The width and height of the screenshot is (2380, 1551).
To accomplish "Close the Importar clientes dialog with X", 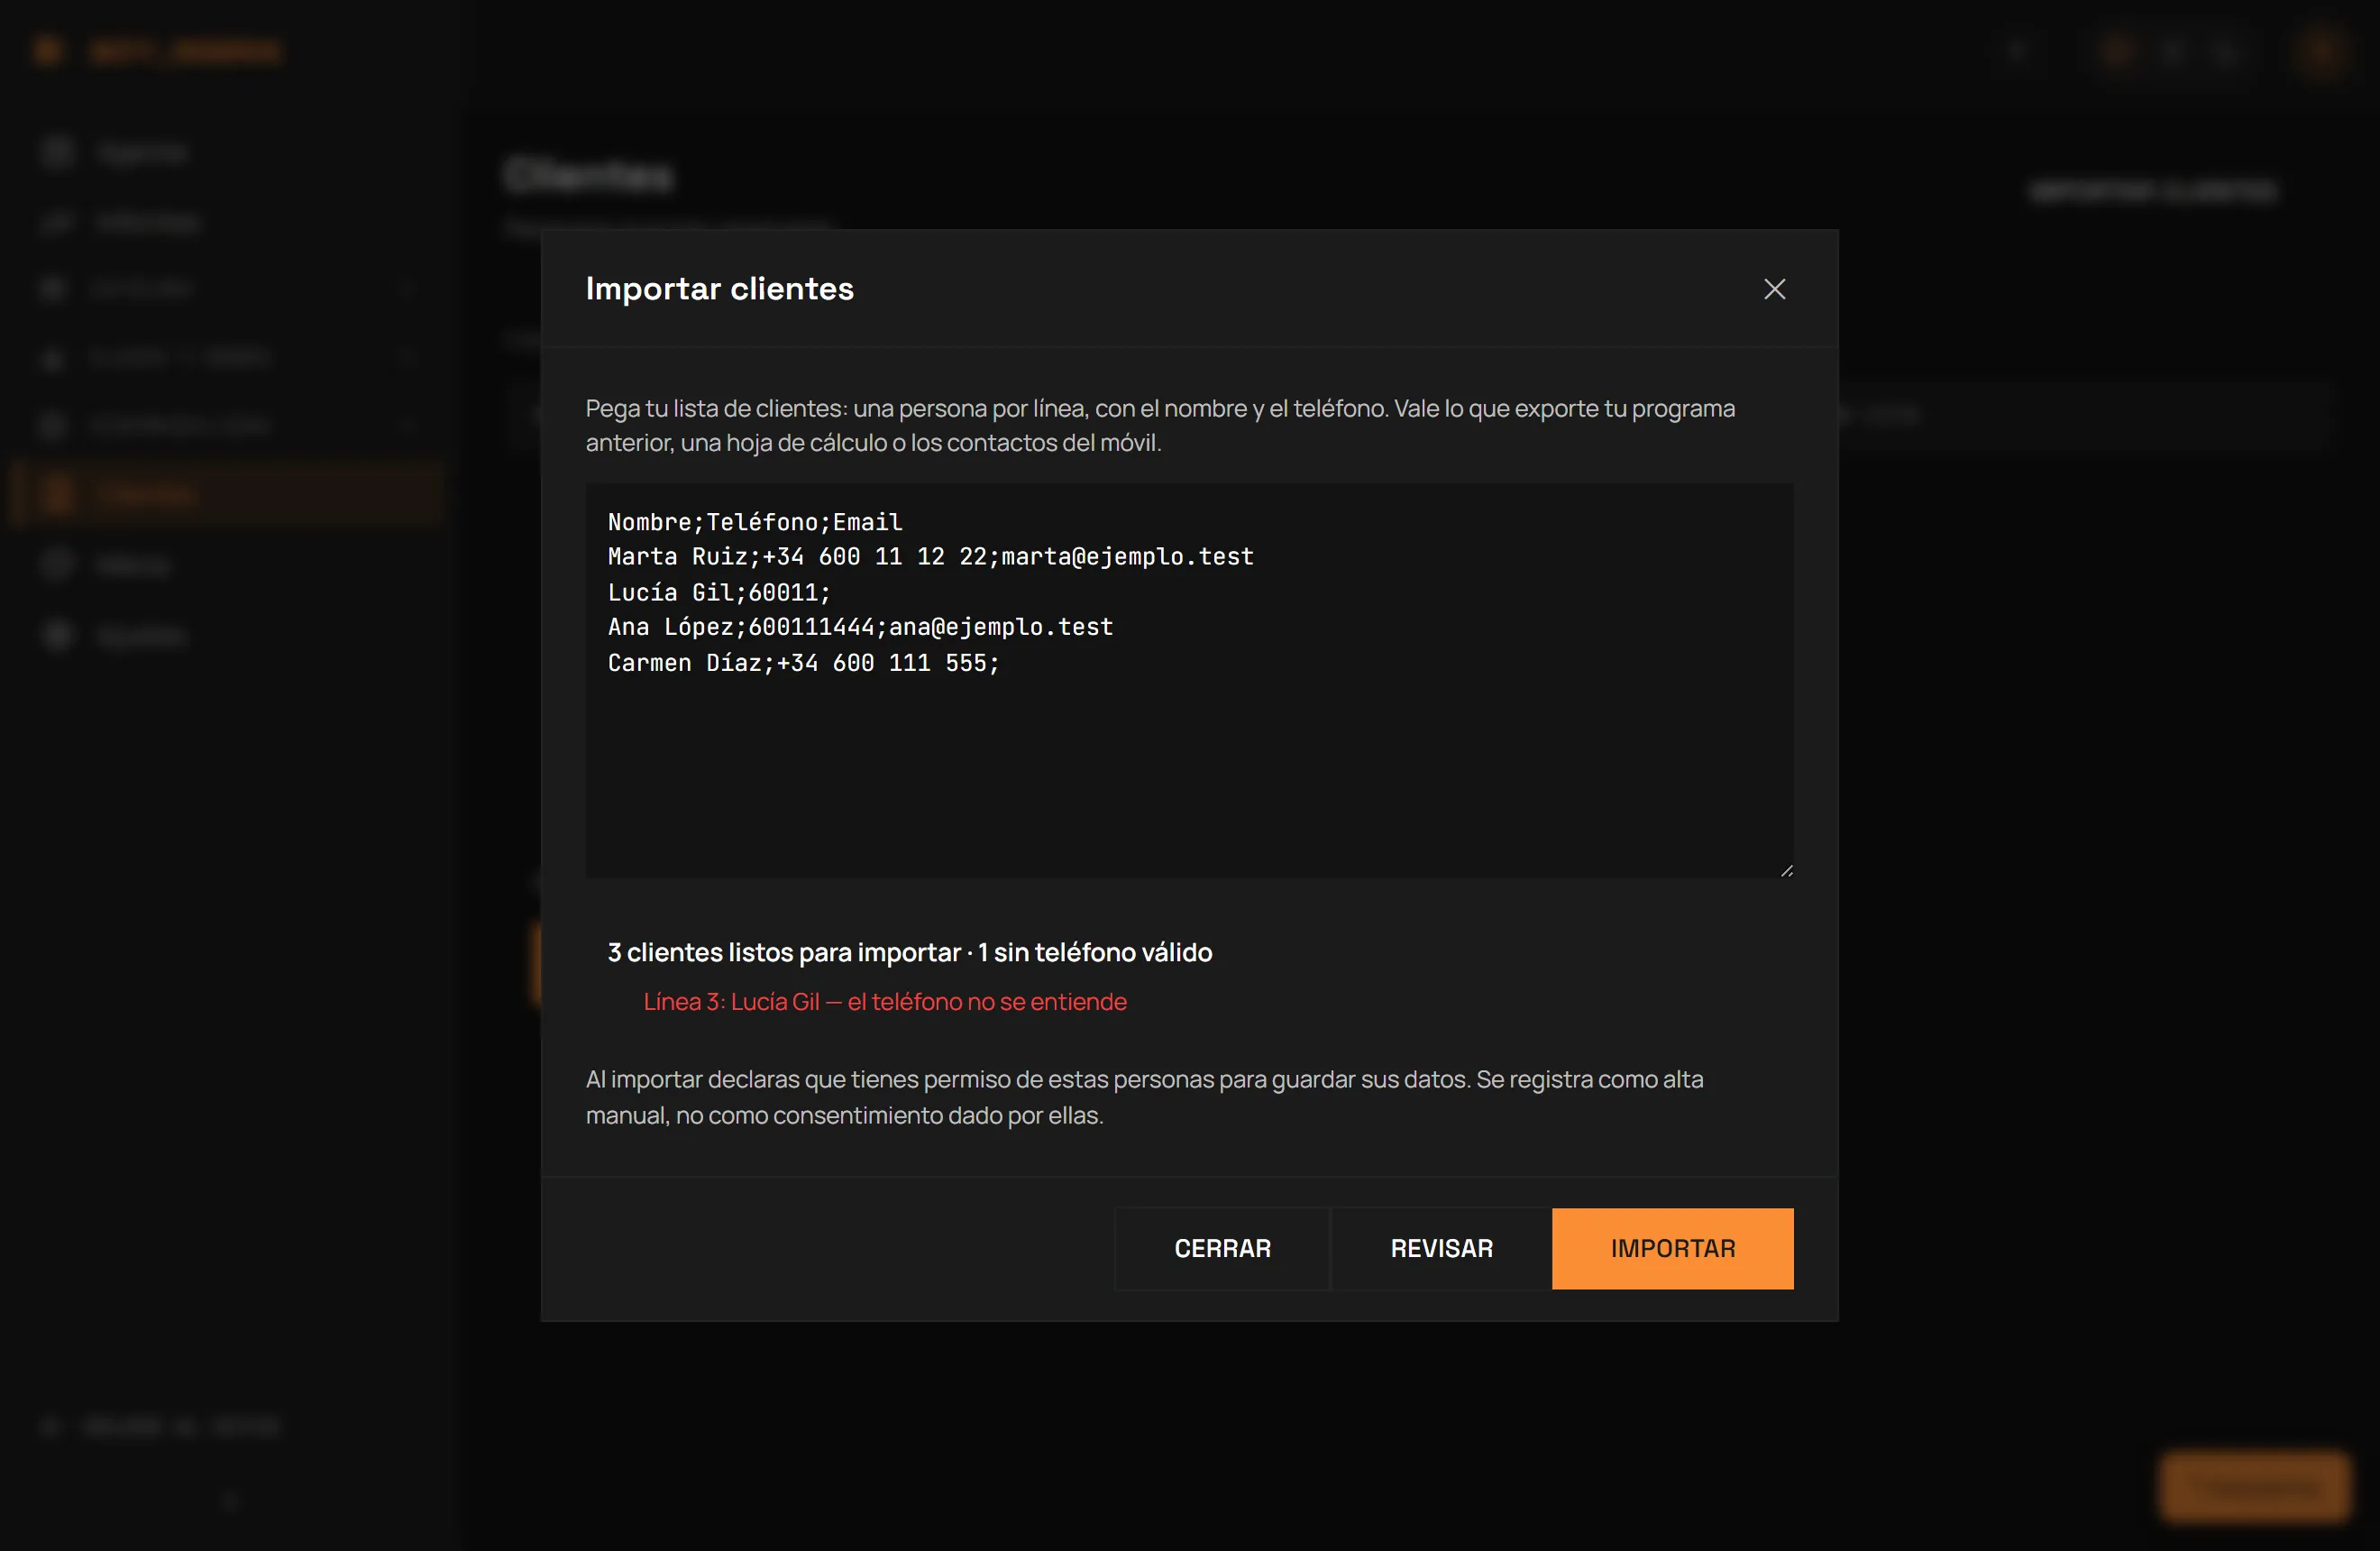I will (1774, 289).
